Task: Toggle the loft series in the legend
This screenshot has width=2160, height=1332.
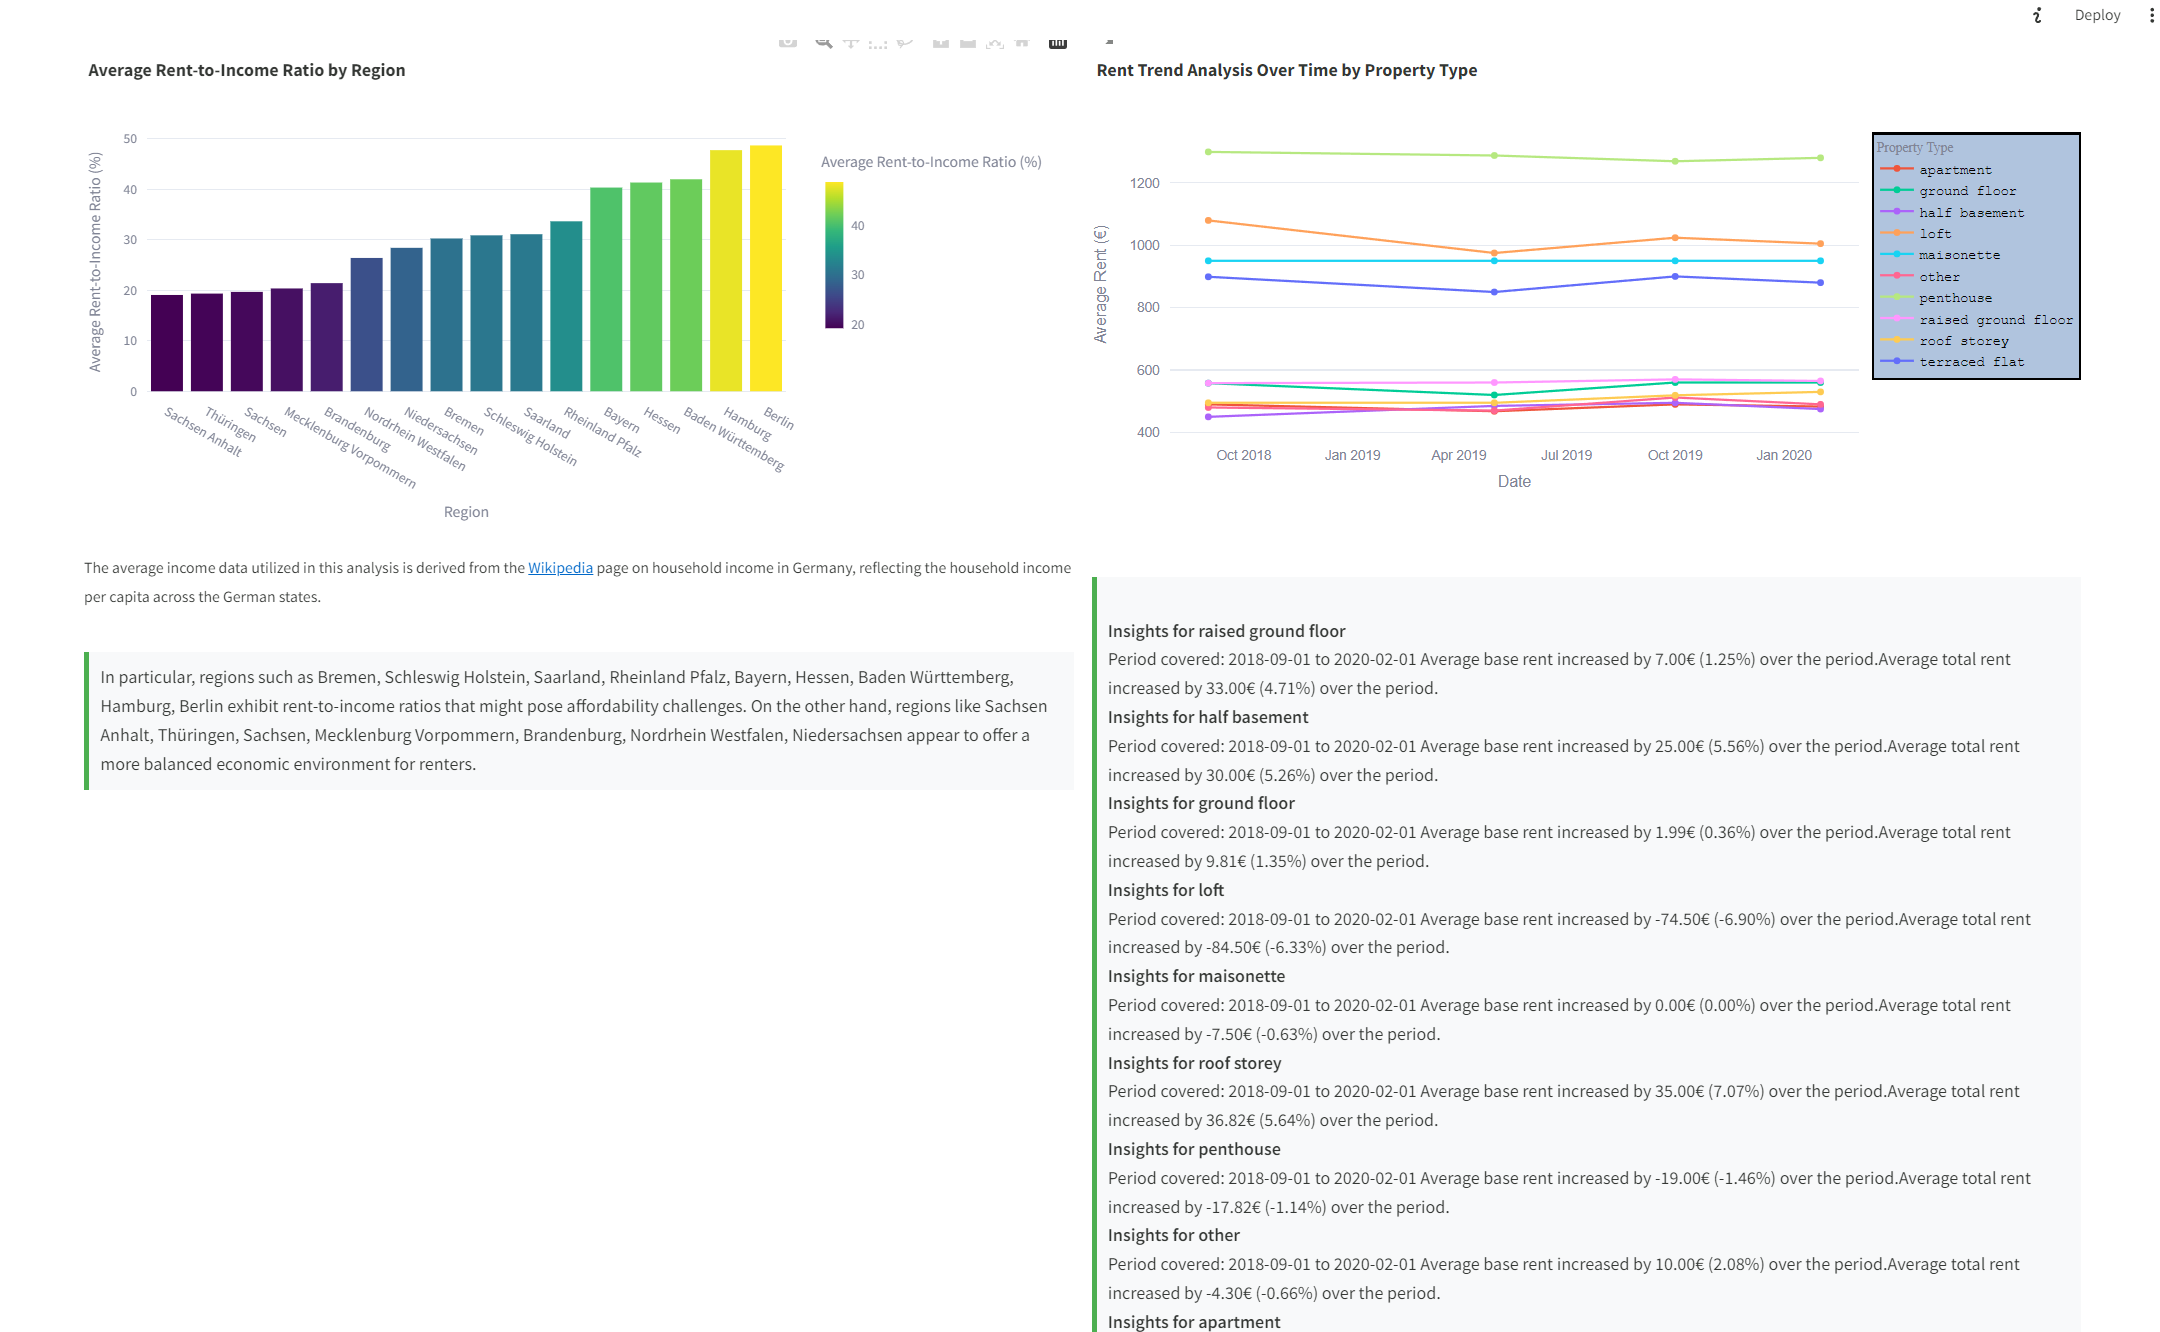Action: coord(1934,234)
